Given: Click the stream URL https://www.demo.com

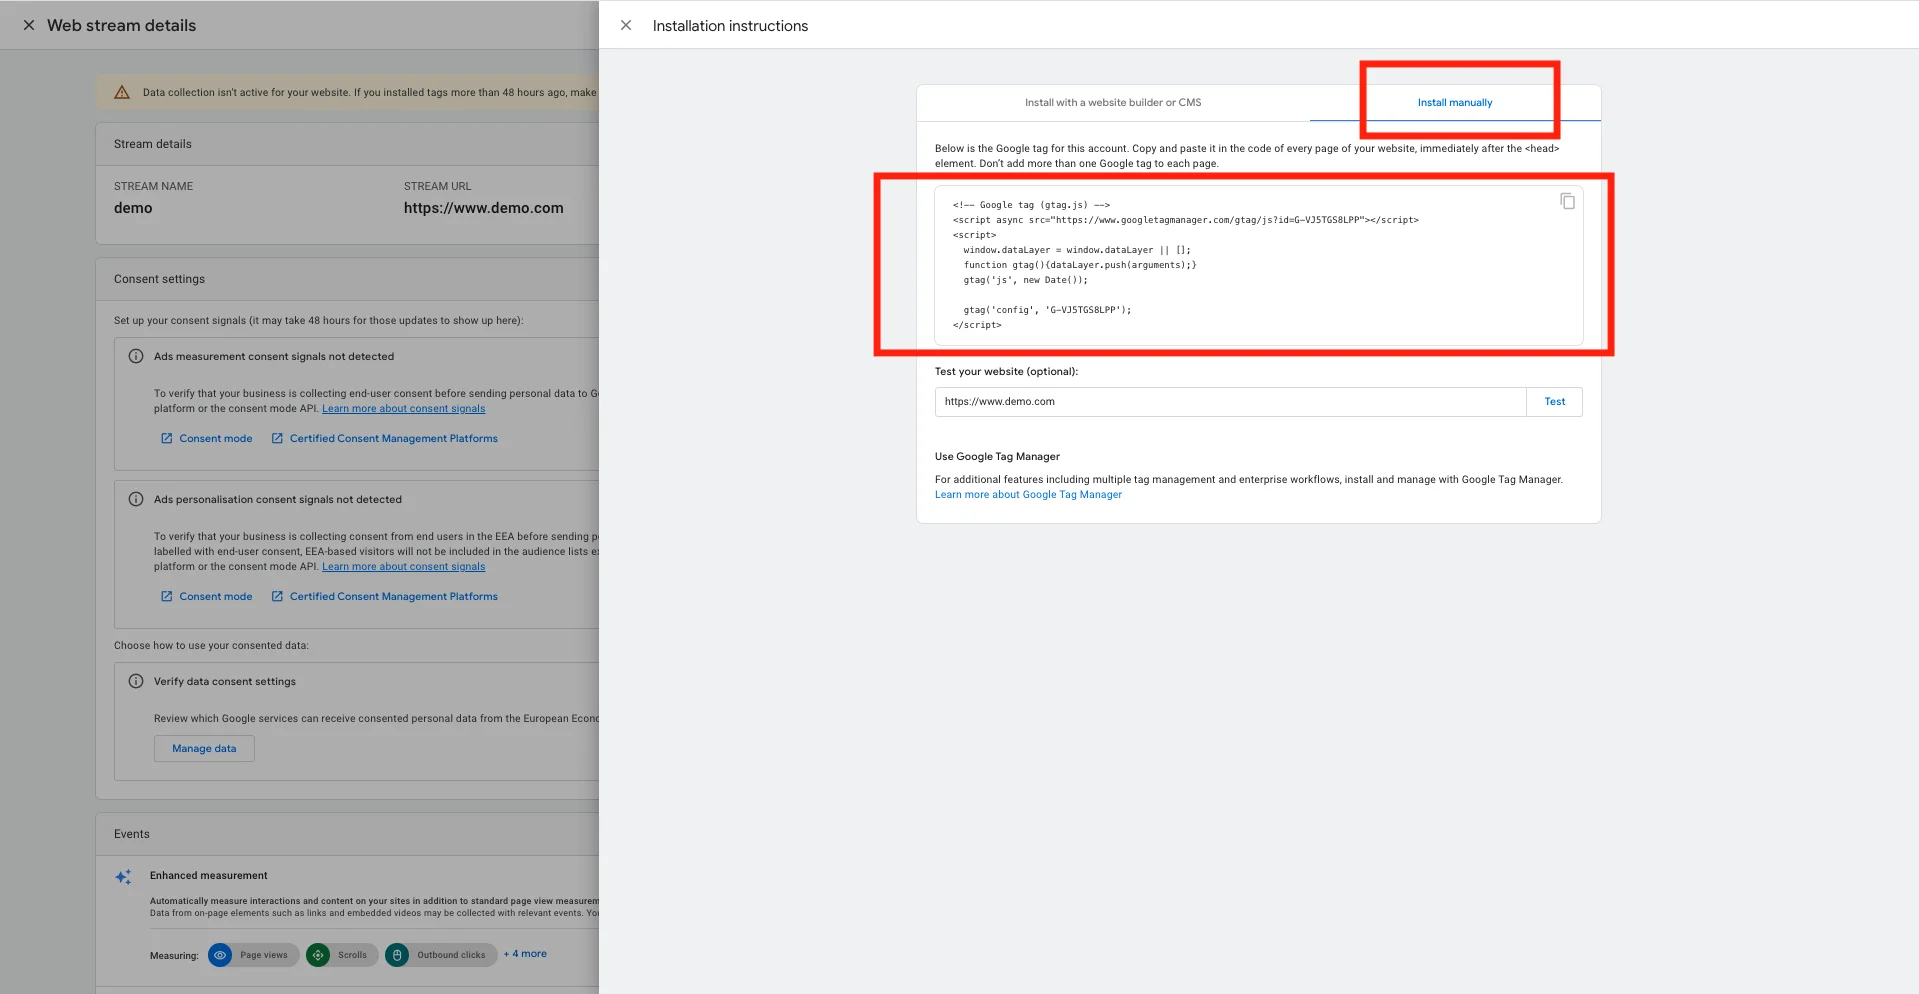Looking at the screenshot, I should [x=484, y=208].
